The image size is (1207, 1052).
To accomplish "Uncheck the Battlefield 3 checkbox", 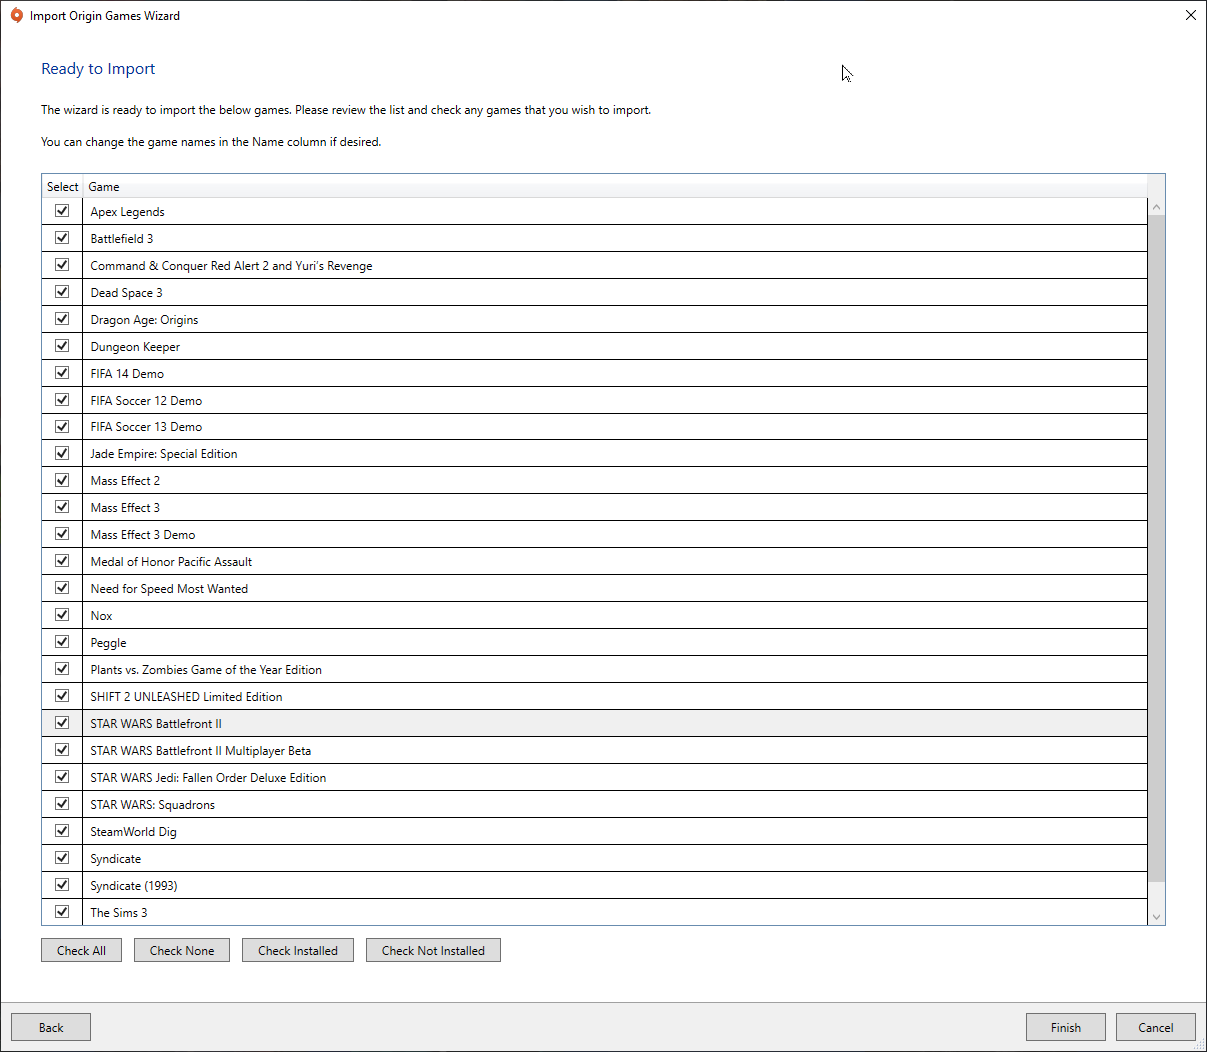I will click(62, 238).
